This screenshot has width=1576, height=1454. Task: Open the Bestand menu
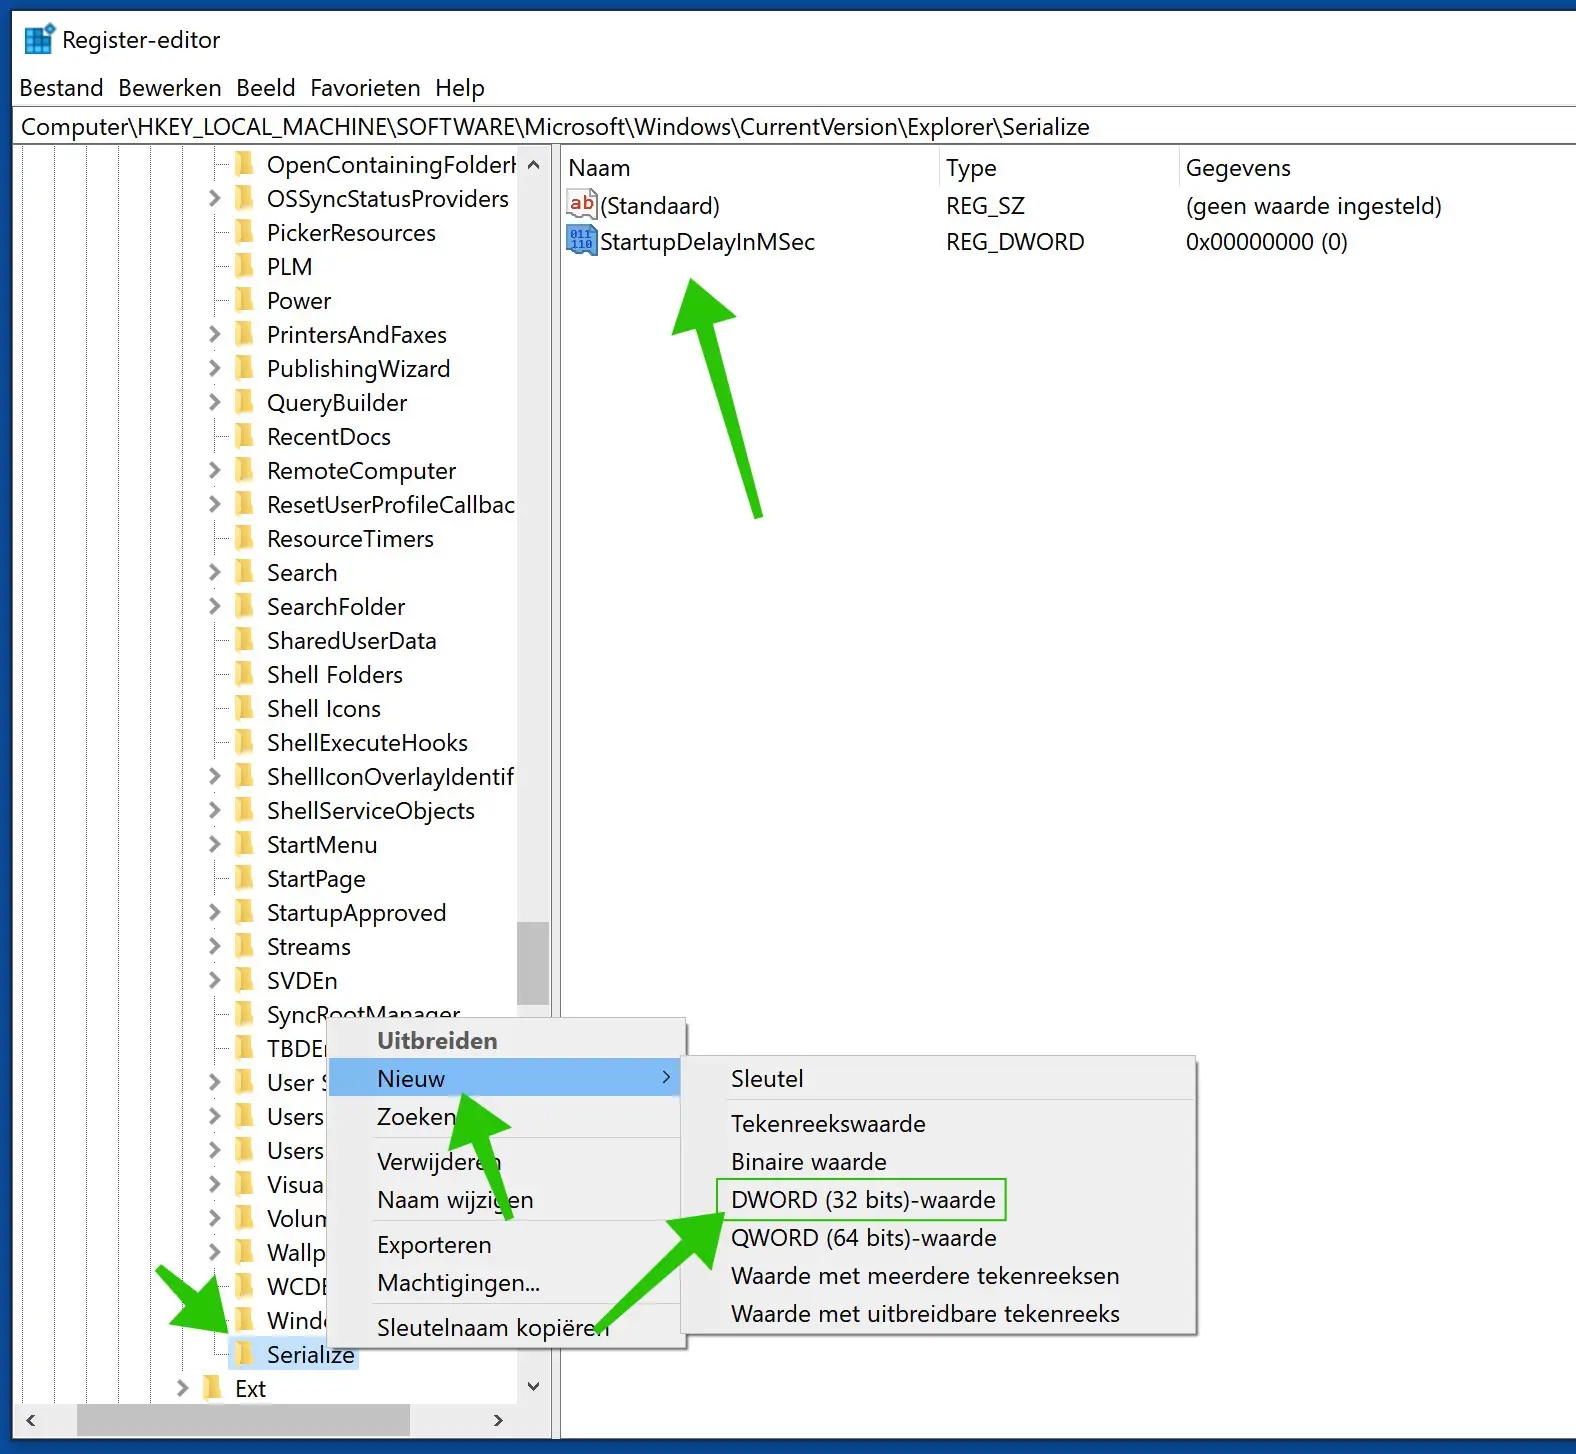pyautogui.click(x=61, y=88)
